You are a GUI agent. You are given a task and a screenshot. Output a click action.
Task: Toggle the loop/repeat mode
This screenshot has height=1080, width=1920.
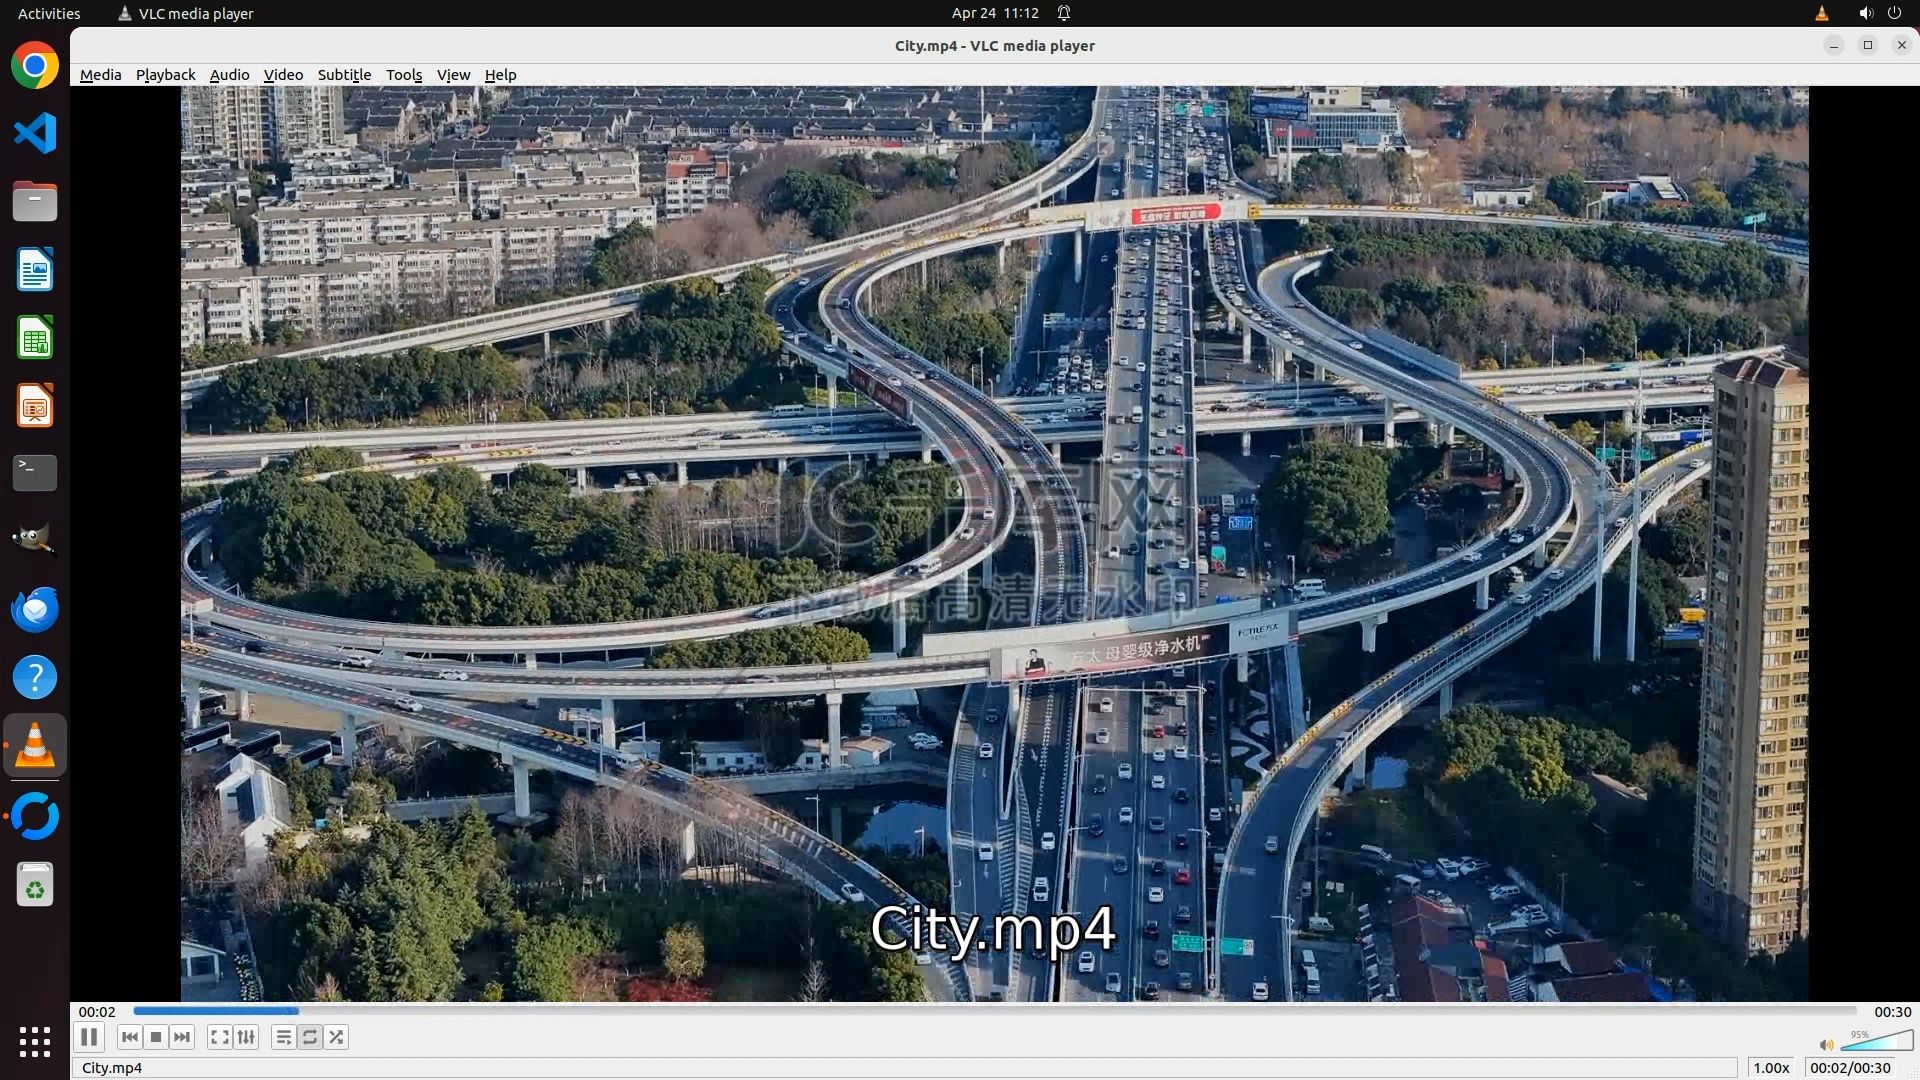[310, 1037]
